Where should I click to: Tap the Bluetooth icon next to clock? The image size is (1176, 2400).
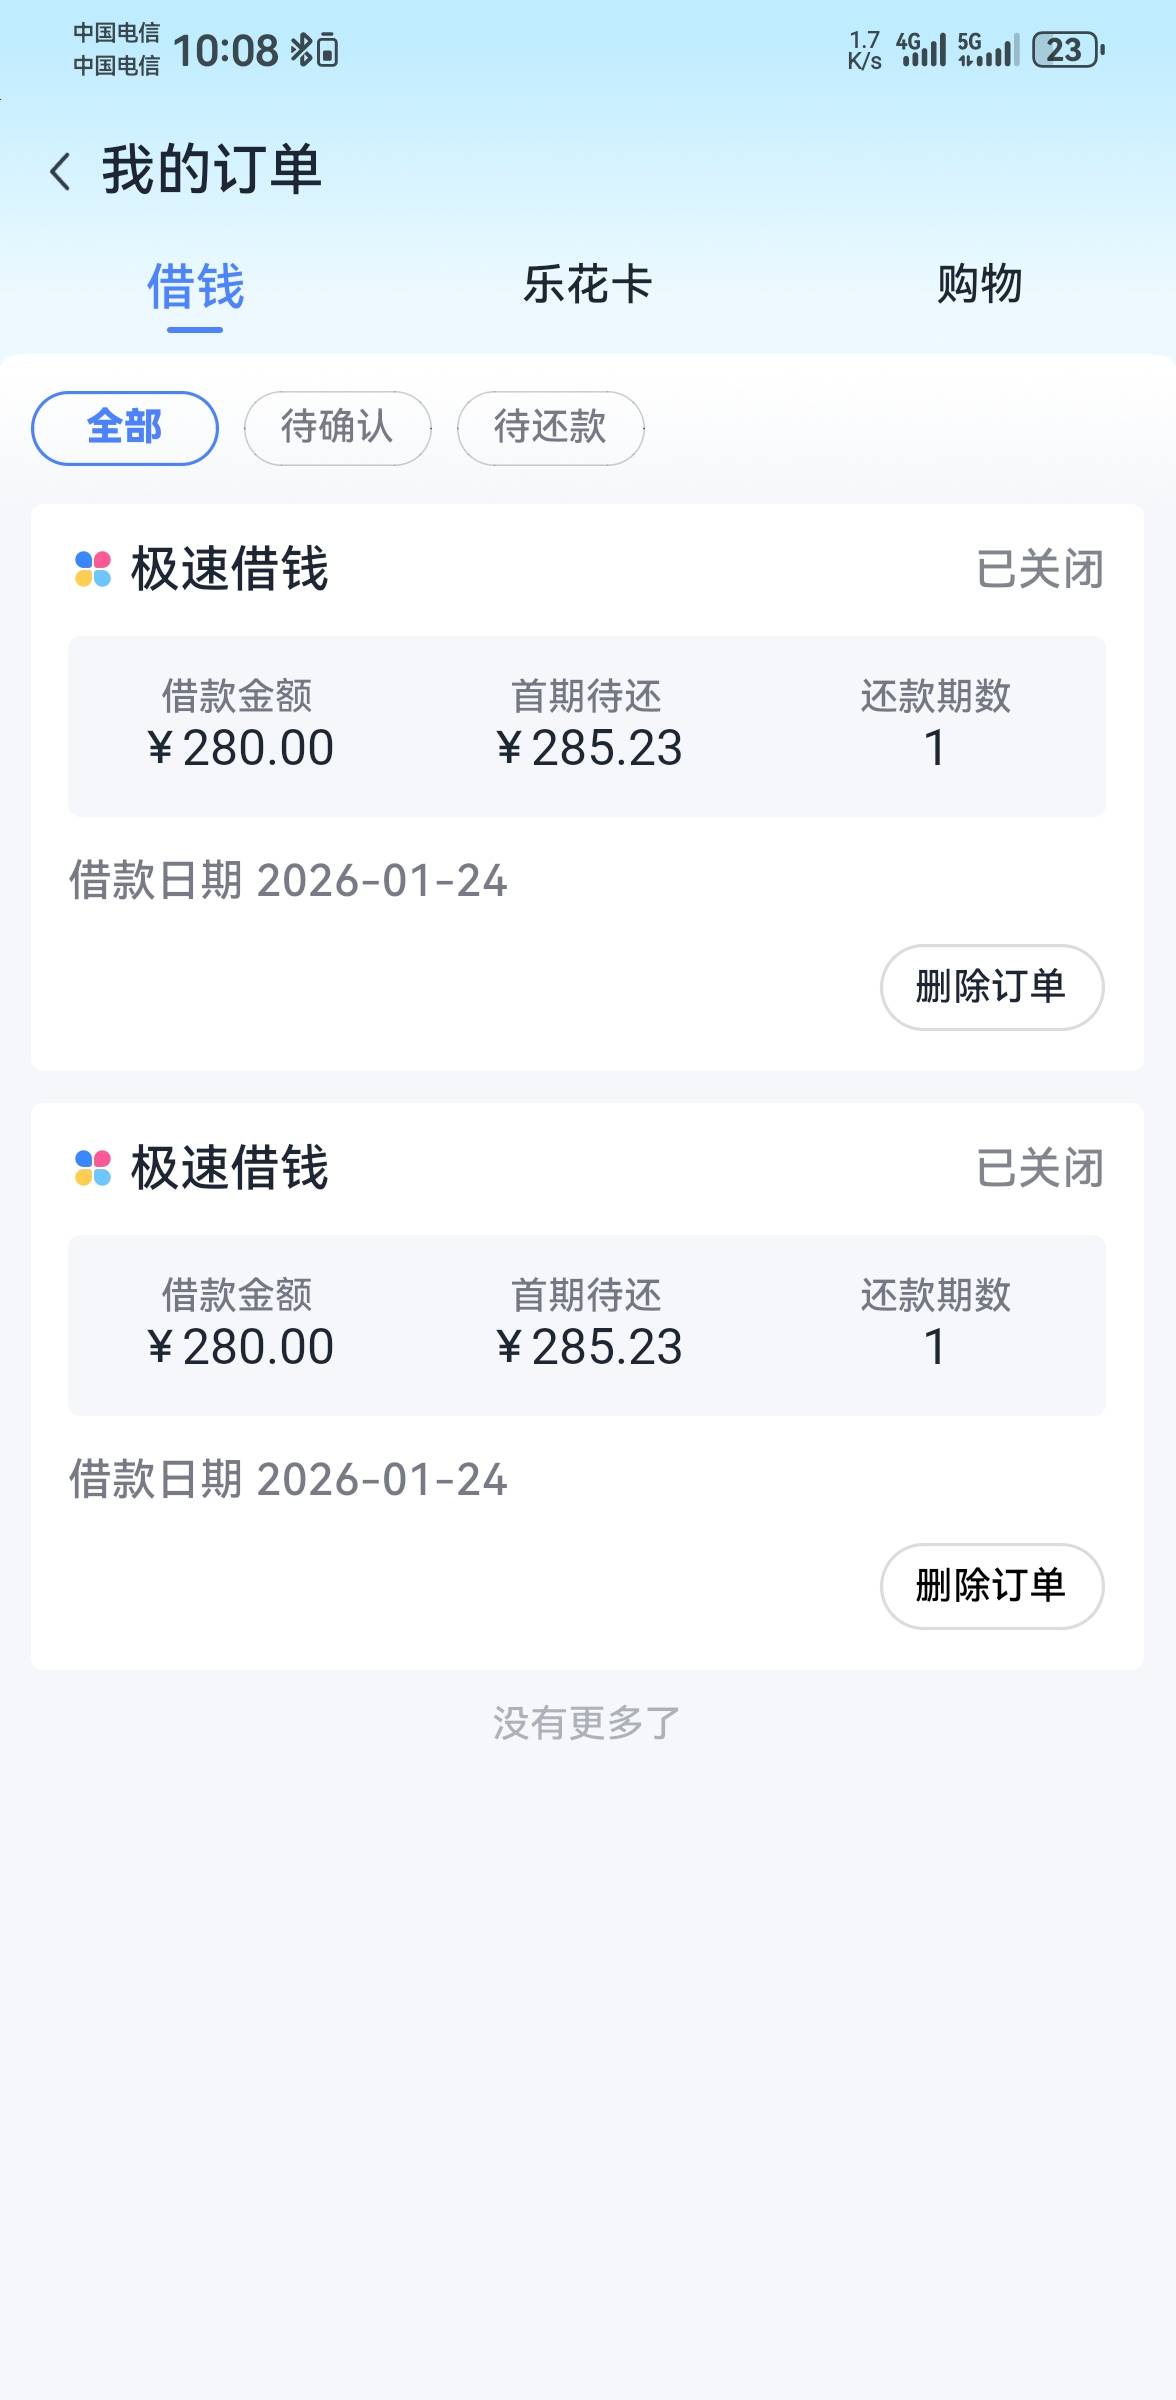(x=301, y=49)
